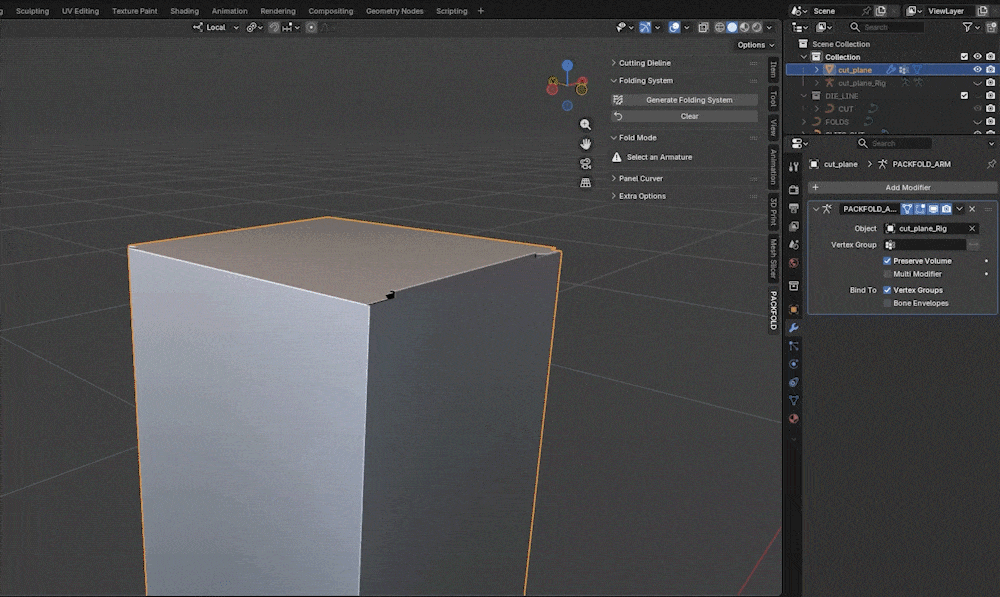Enable Multi Modifier checkbox
The width and height of the screenshot is (1000, 597).
click(887, 274)
